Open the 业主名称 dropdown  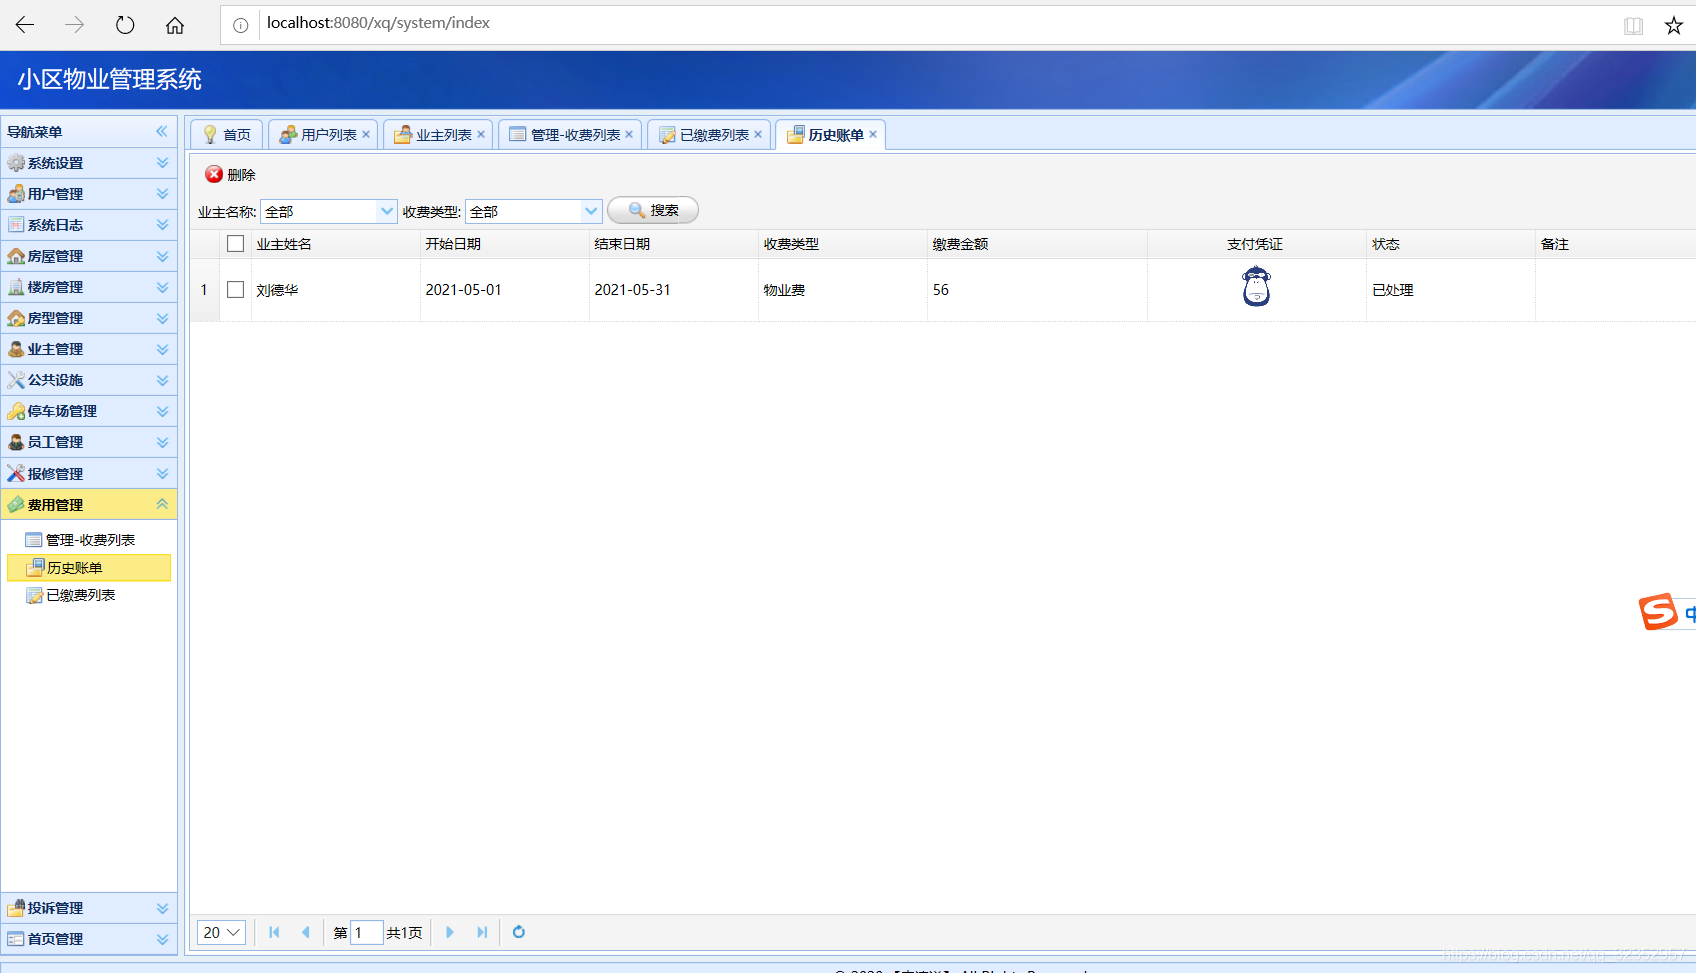[386, 211]
